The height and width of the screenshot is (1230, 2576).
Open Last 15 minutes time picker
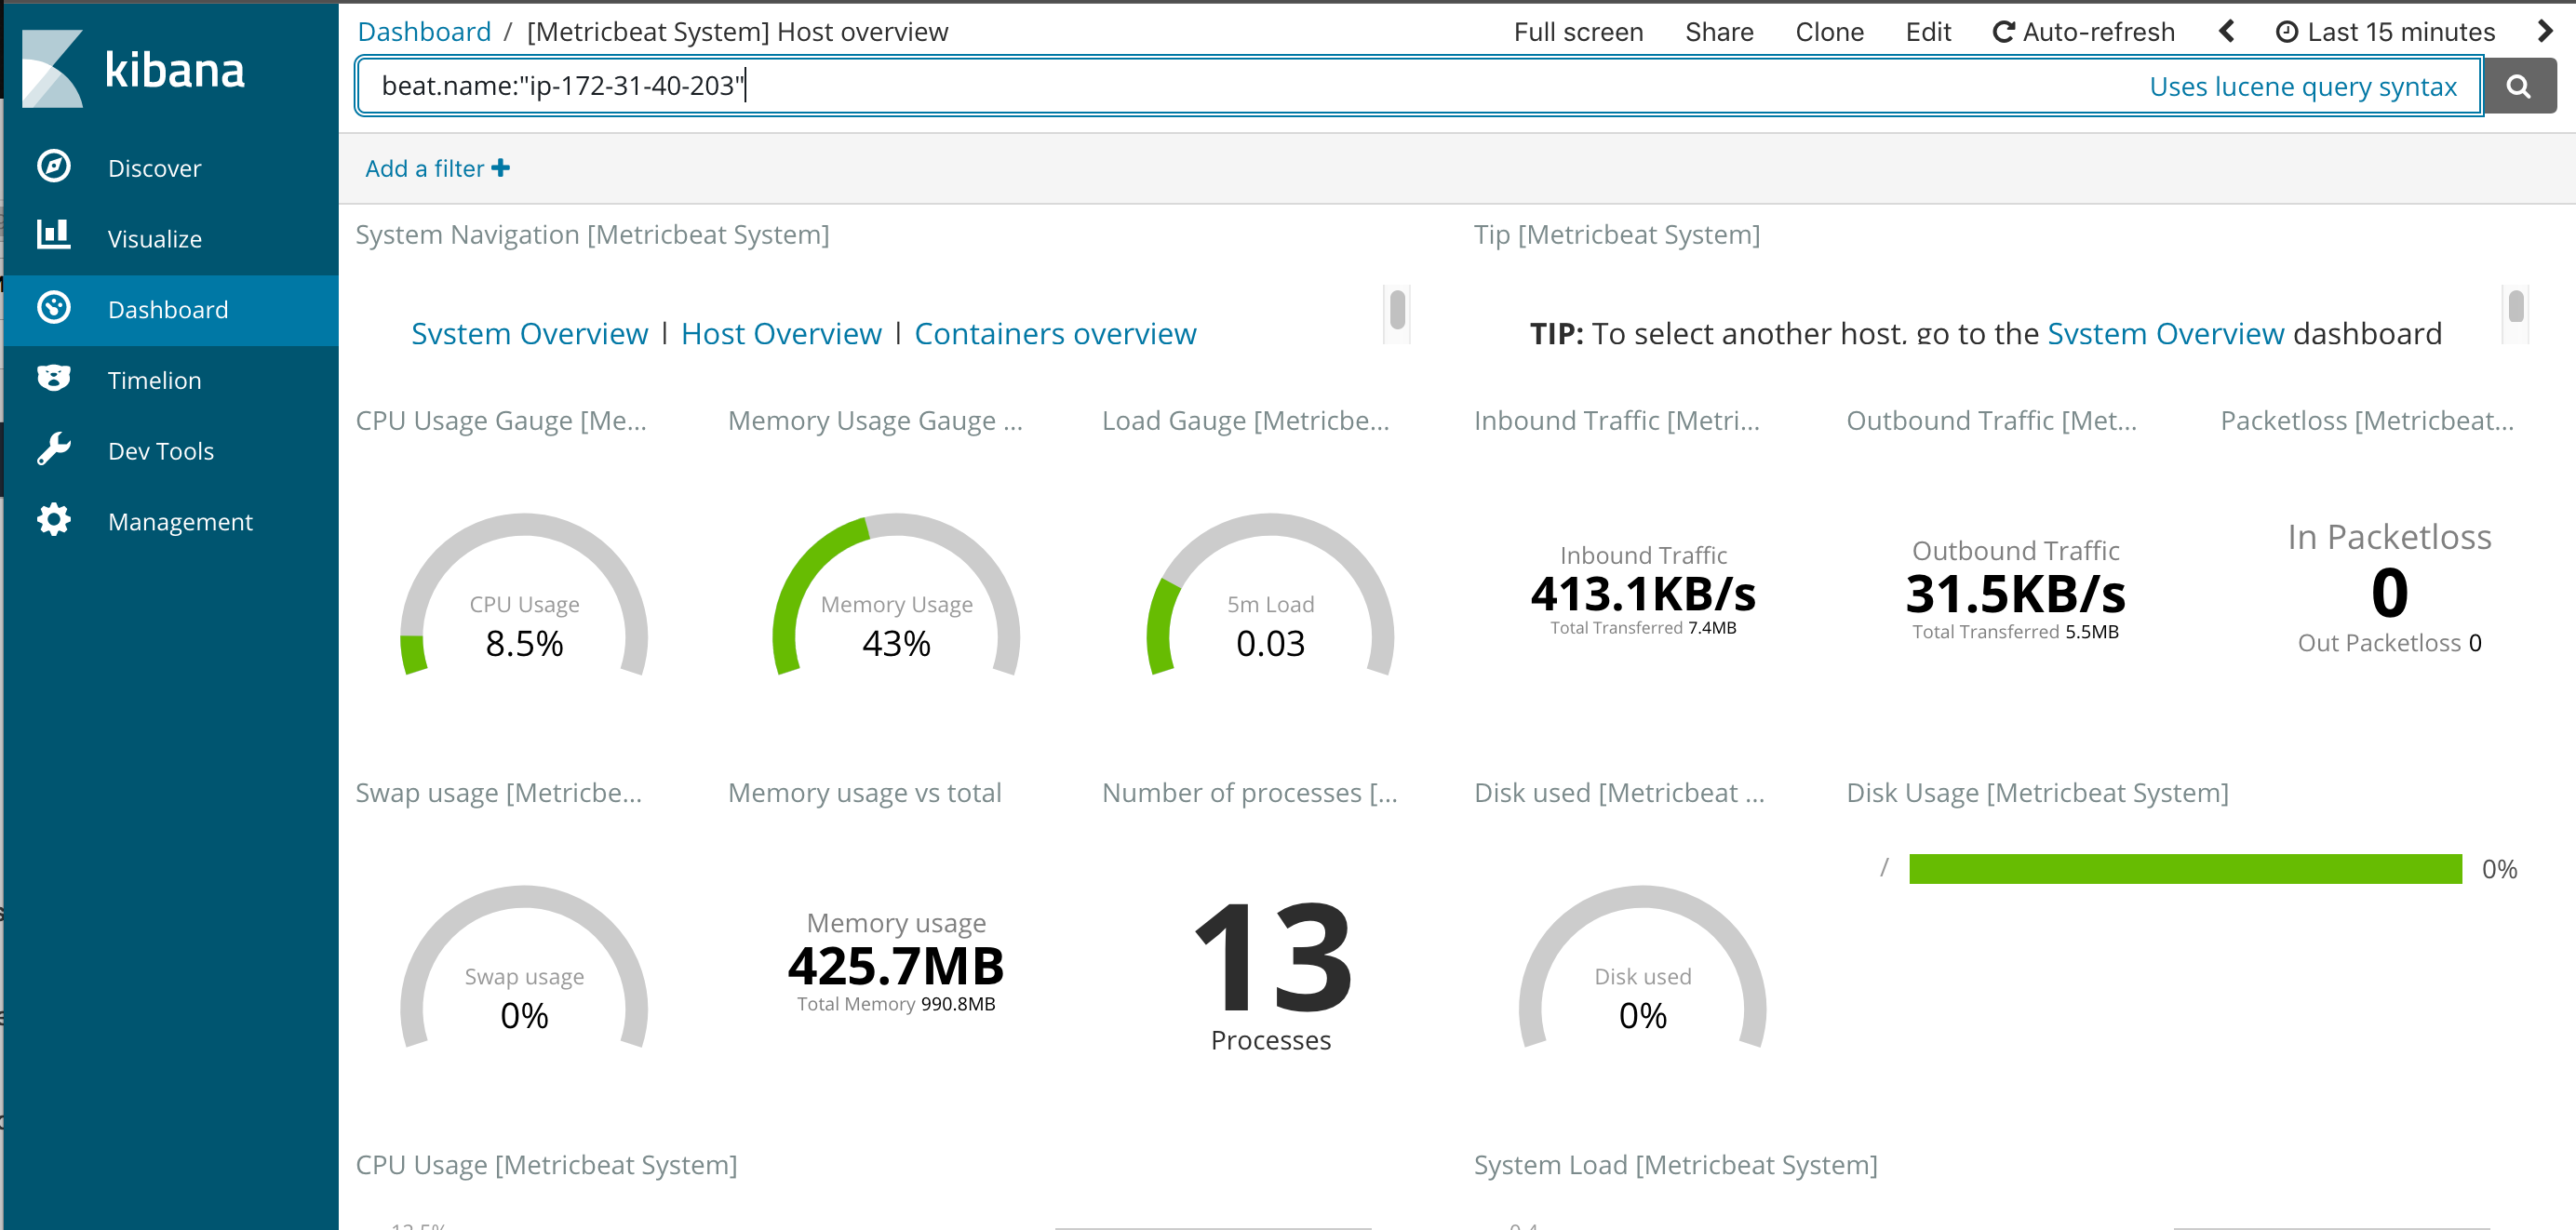2385,32
